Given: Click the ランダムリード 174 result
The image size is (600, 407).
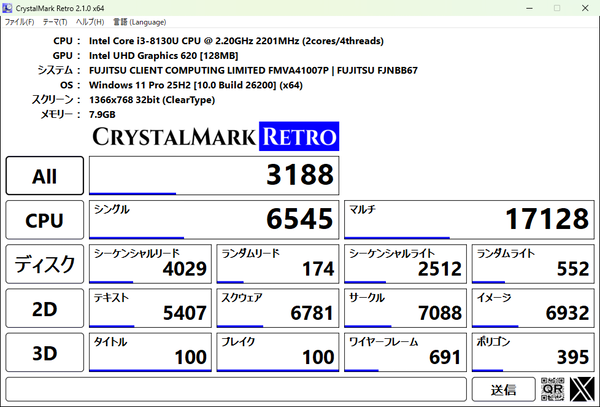Looking at the screenshot, I should (x=278, y=264).
